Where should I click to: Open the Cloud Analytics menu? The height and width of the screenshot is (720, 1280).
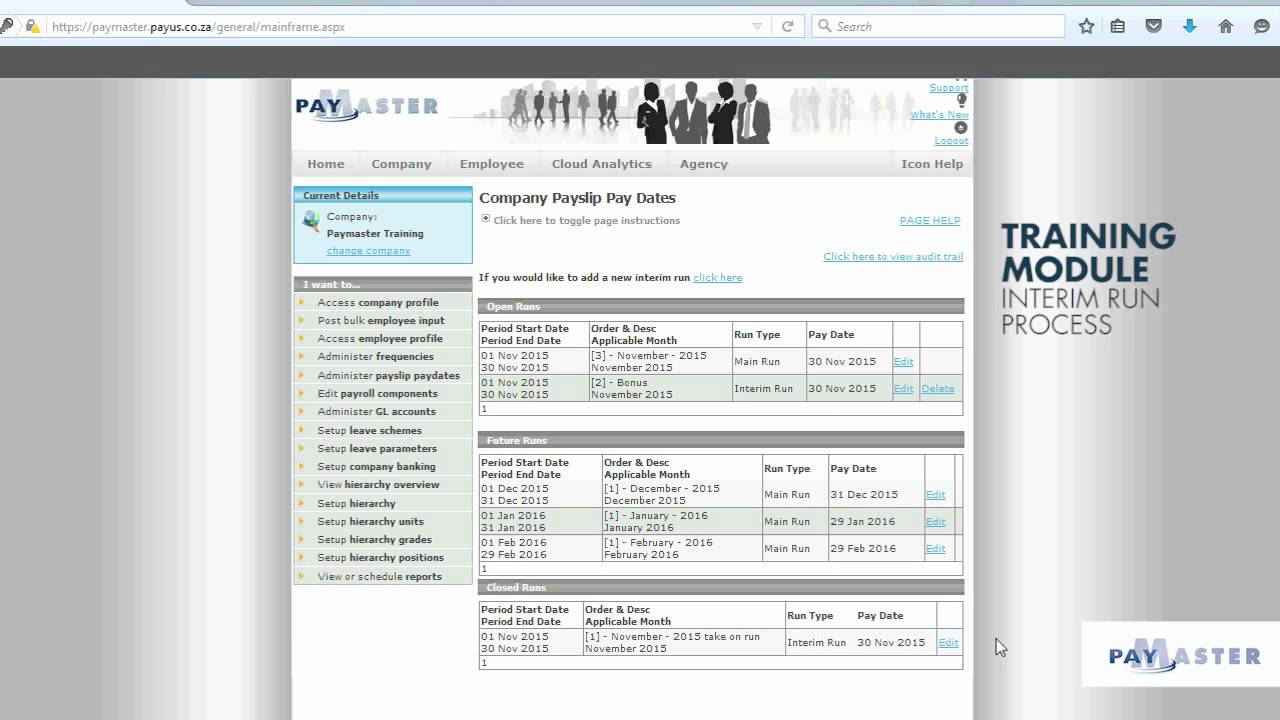601,164
